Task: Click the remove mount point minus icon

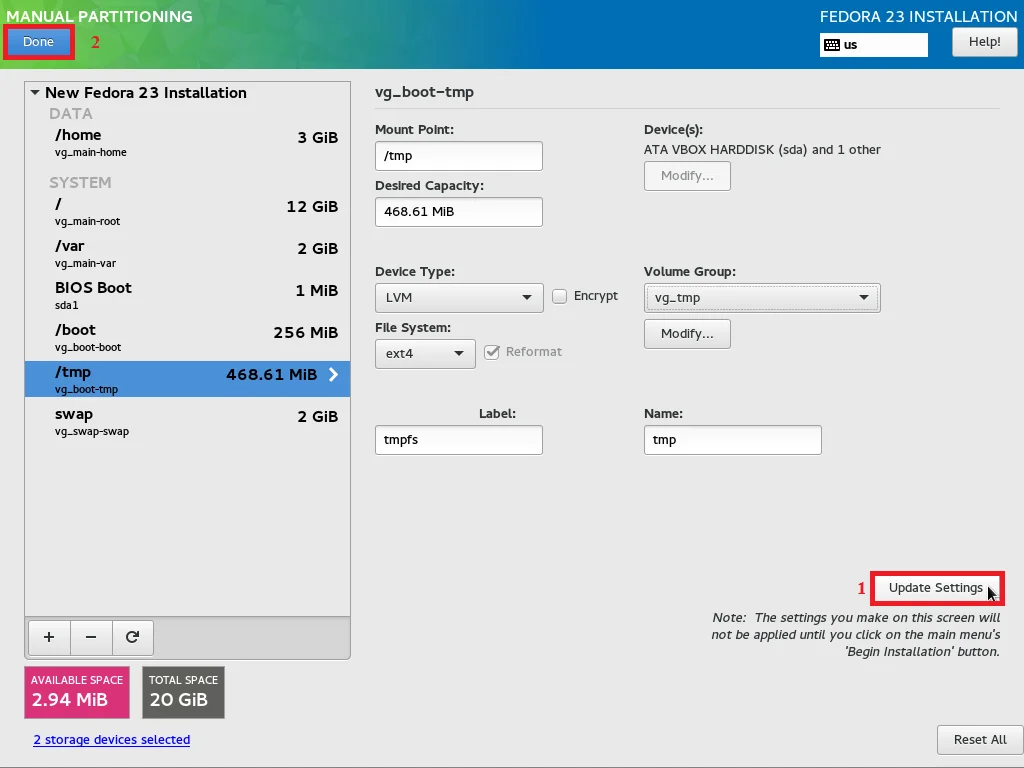Action: (91, 637)
